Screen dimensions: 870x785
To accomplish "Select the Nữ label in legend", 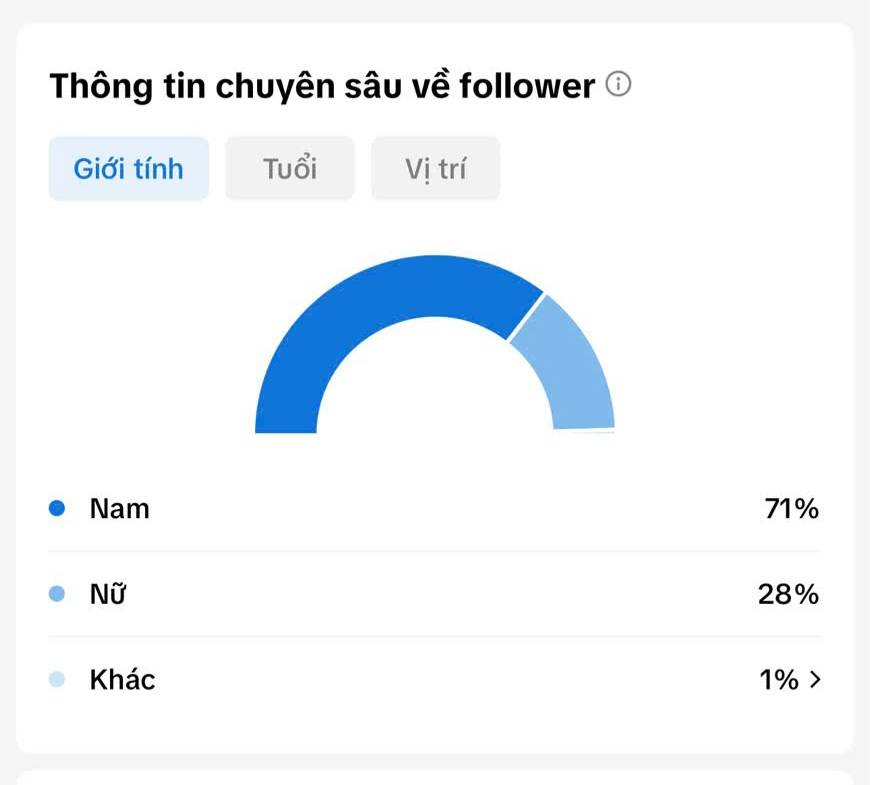I will (x=108, y=594).
